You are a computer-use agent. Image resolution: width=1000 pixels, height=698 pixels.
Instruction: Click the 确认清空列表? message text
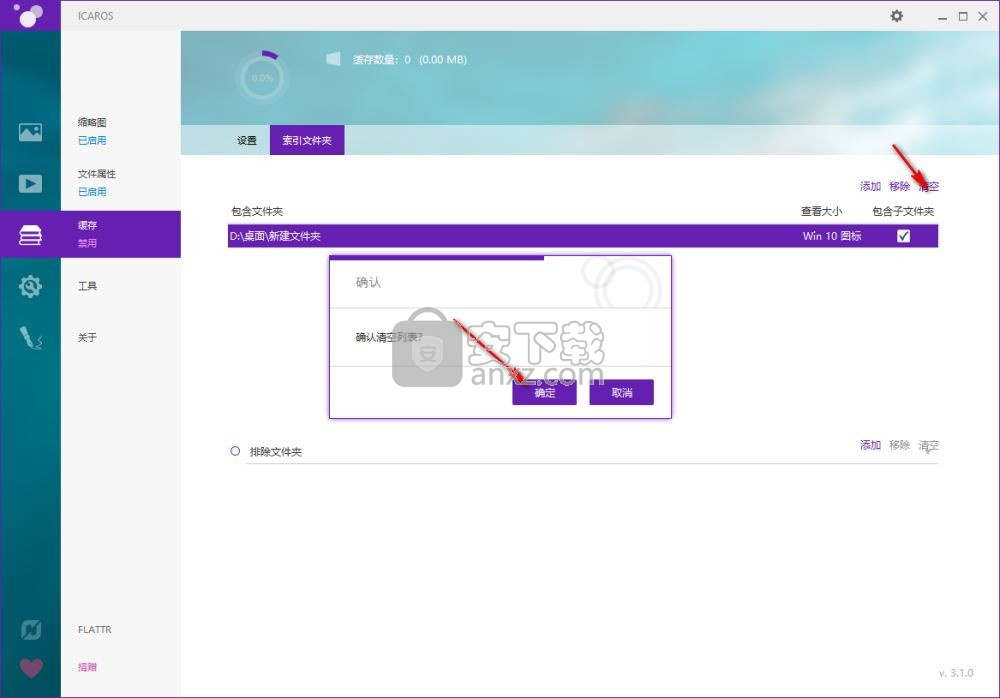pyautogui.click(x=389, y=337)
